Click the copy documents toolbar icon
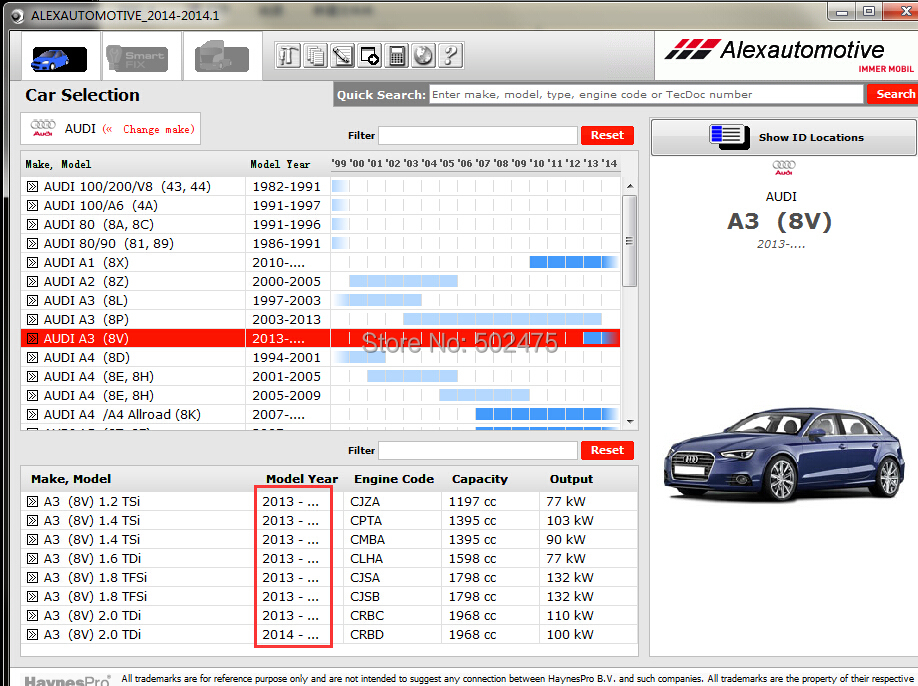The image size is (918, 686). 315,56
